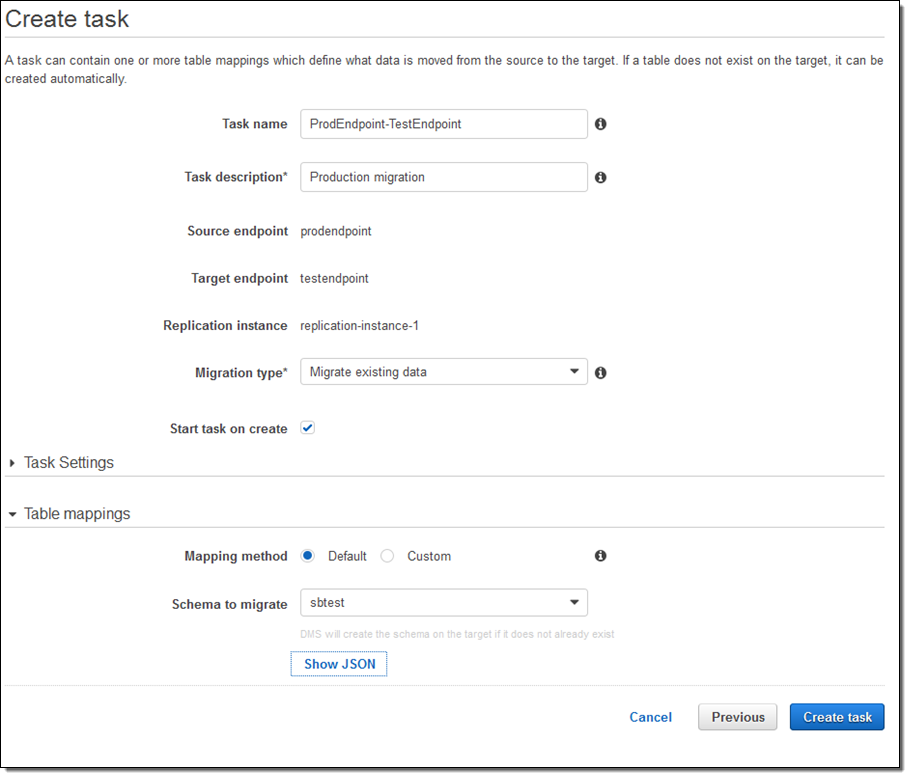Click the info icon beside Task description

click(x=601, y=177)
